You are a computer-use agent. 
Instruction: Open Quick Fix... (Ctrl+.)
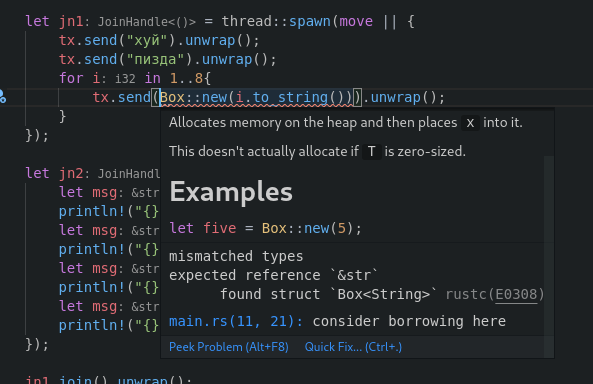point(353,347)
